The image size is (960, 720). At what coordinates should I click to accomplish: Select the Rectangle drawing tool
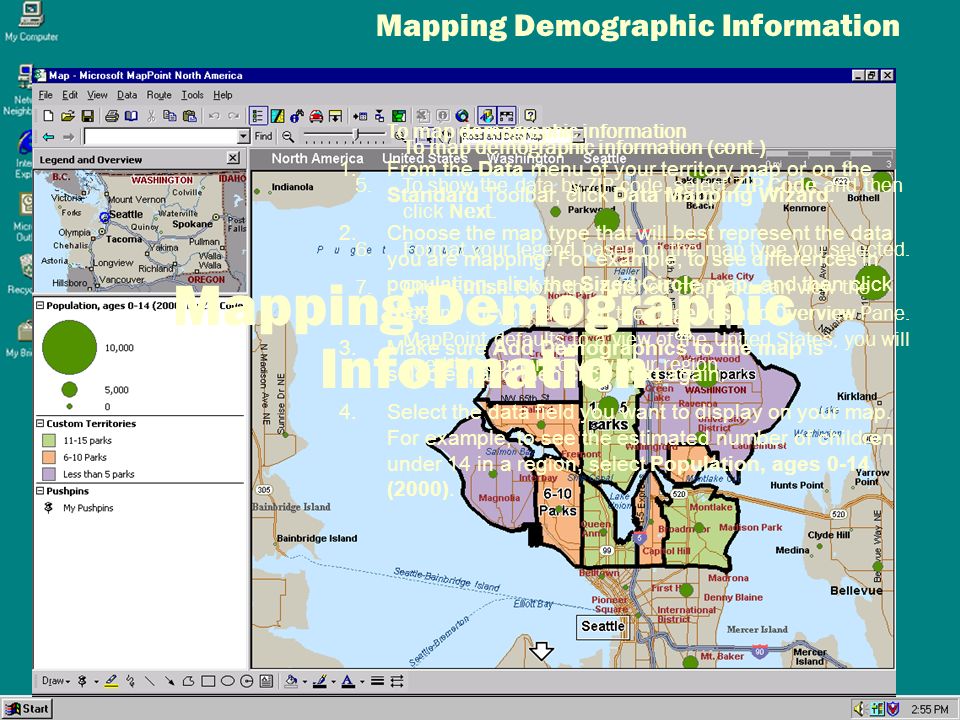[208, 681]
